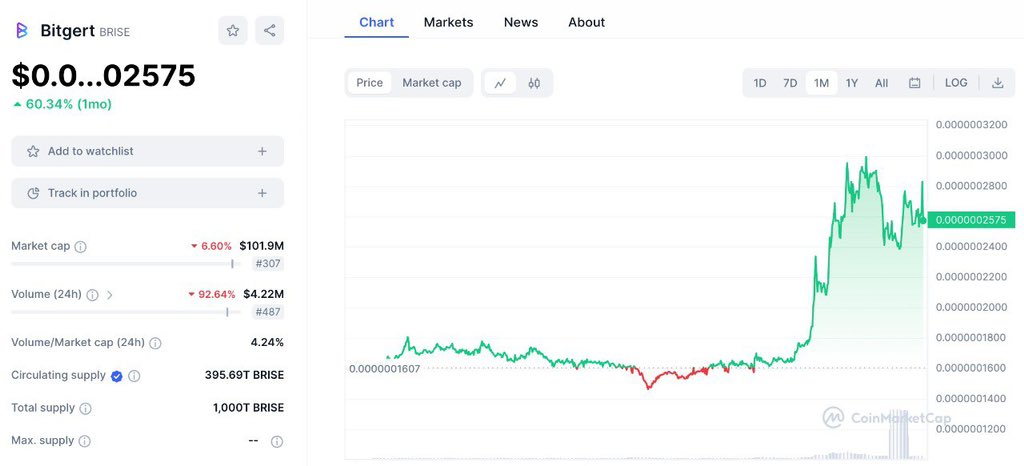
Task: Click plus icon on Add to watchlist
Action: click(262, 151)
